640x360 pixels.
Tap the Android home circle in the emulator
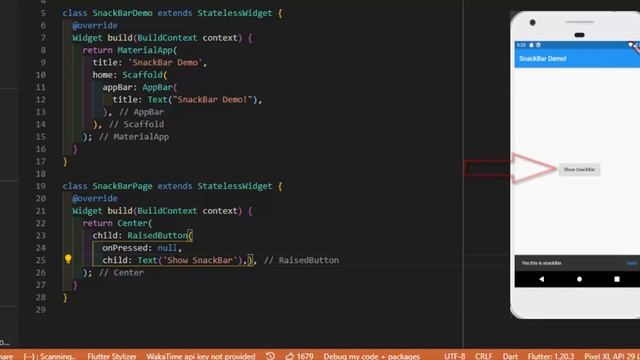[579, 279]
